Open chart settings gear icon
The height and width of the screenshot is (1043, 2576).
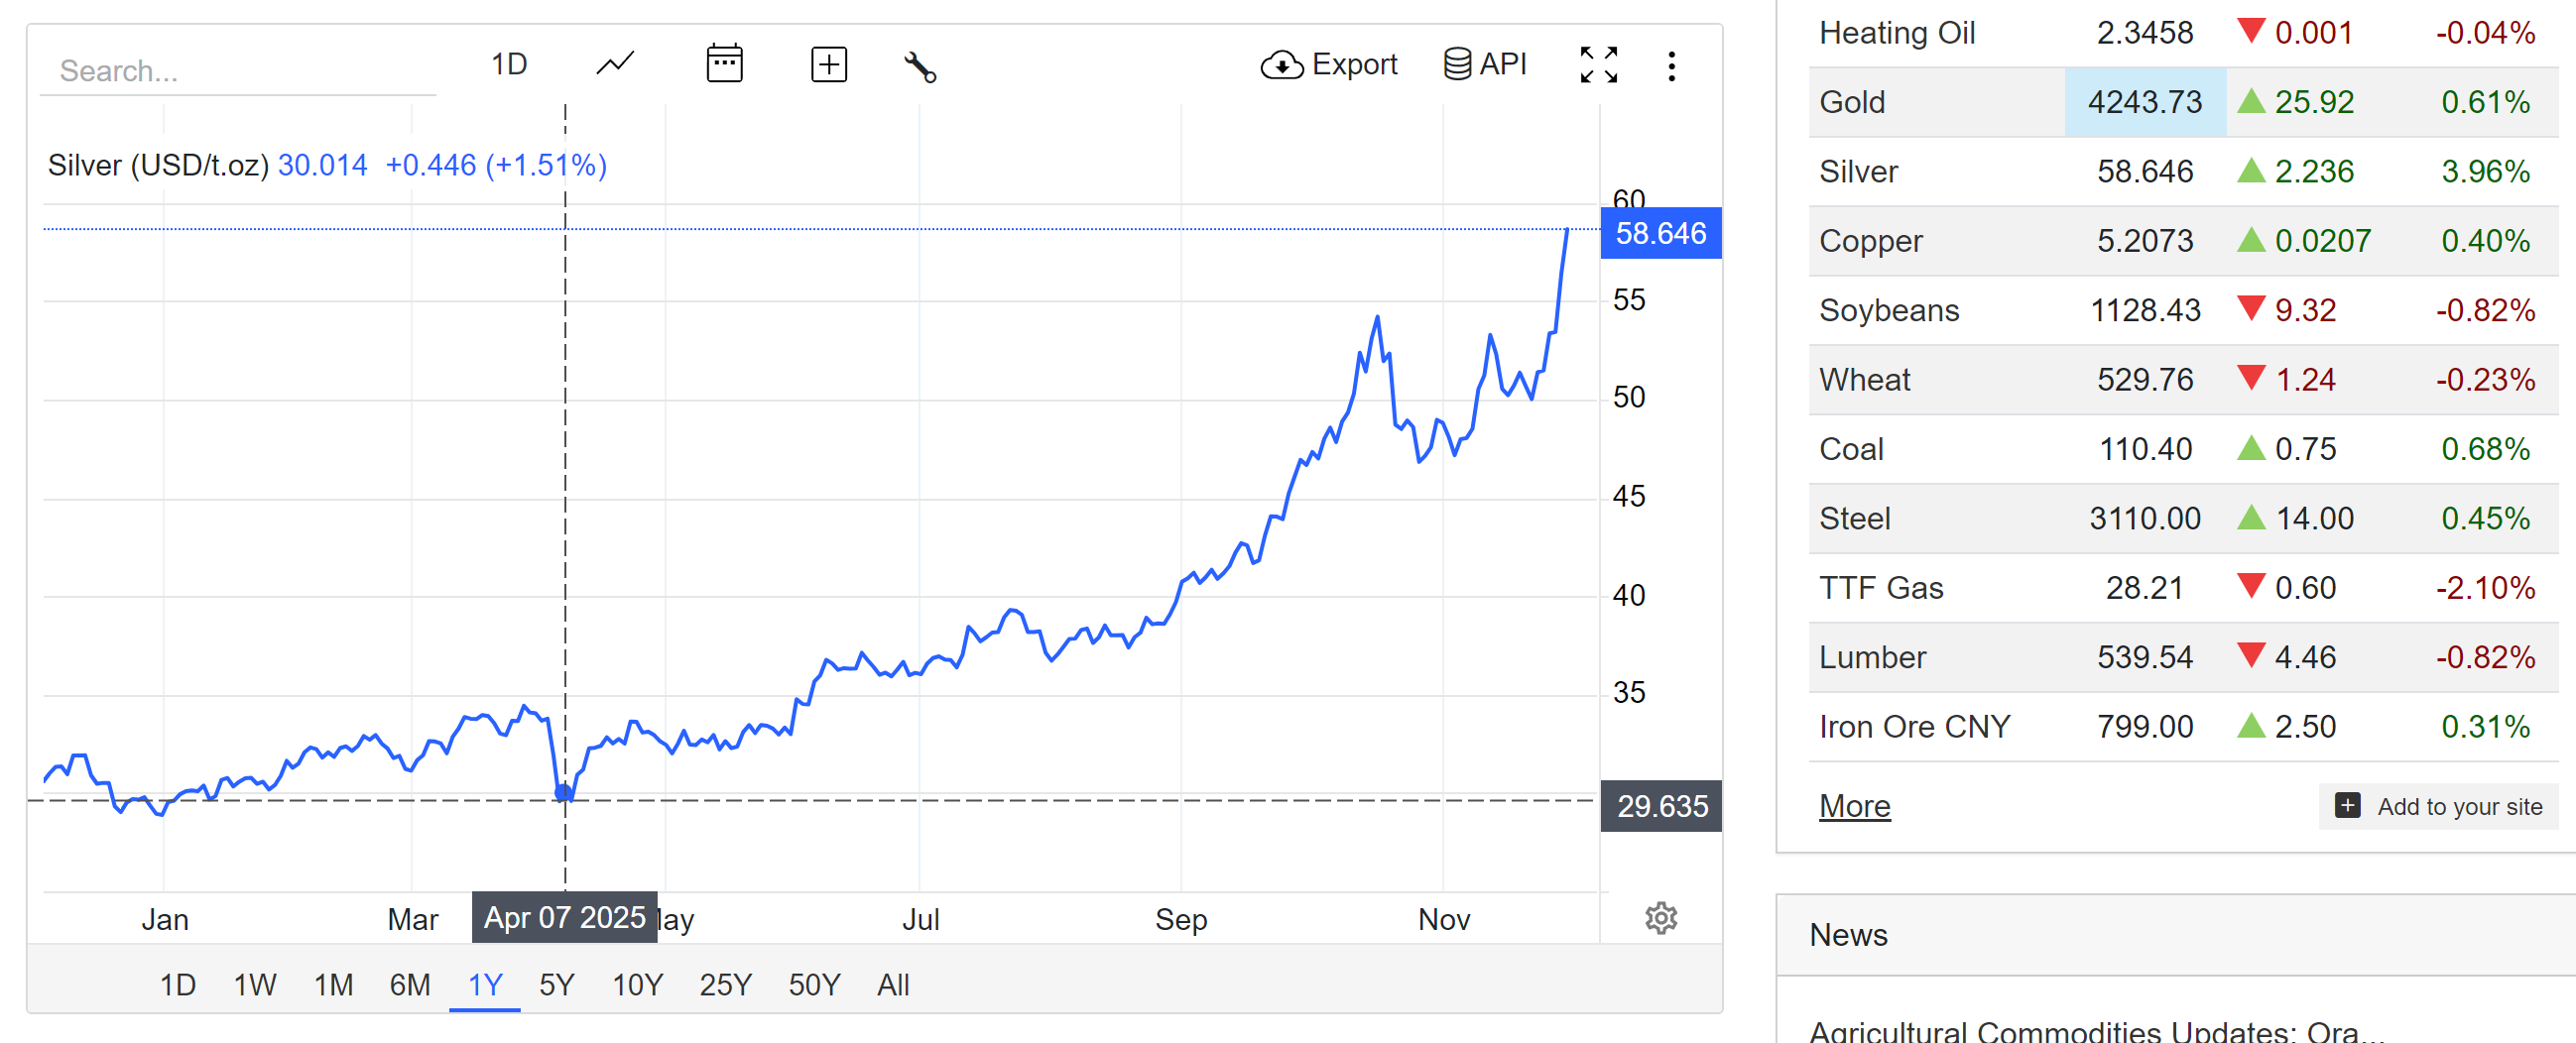point(1661,917)
